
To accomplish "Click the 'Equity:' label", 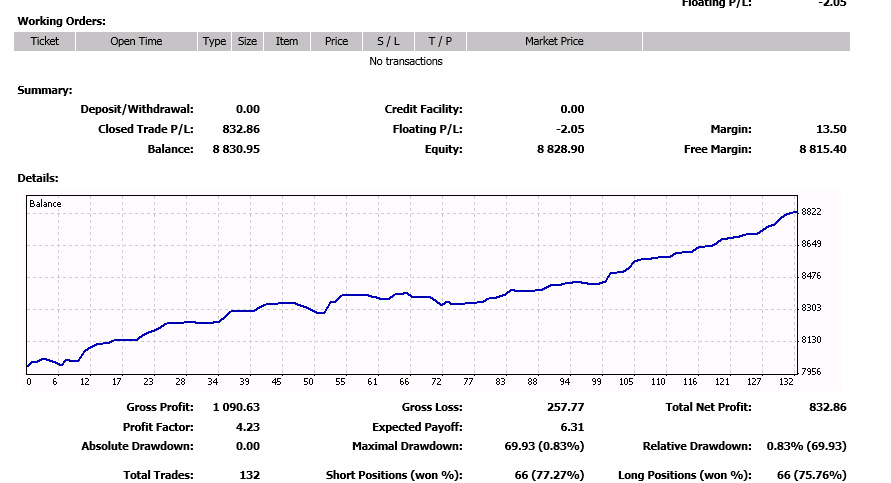I will point(443,149).
